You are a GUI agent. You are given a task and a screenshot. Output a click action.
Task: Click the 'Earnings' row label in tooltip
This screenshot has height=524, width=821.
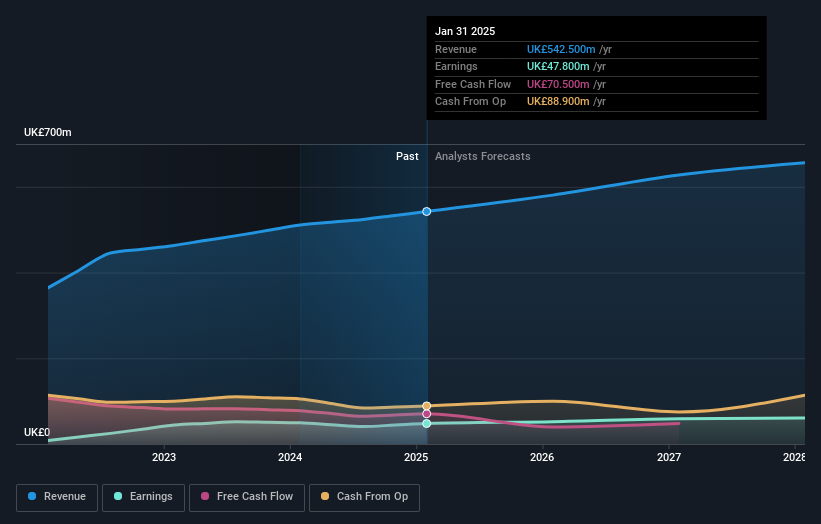(x=456, y=66)
